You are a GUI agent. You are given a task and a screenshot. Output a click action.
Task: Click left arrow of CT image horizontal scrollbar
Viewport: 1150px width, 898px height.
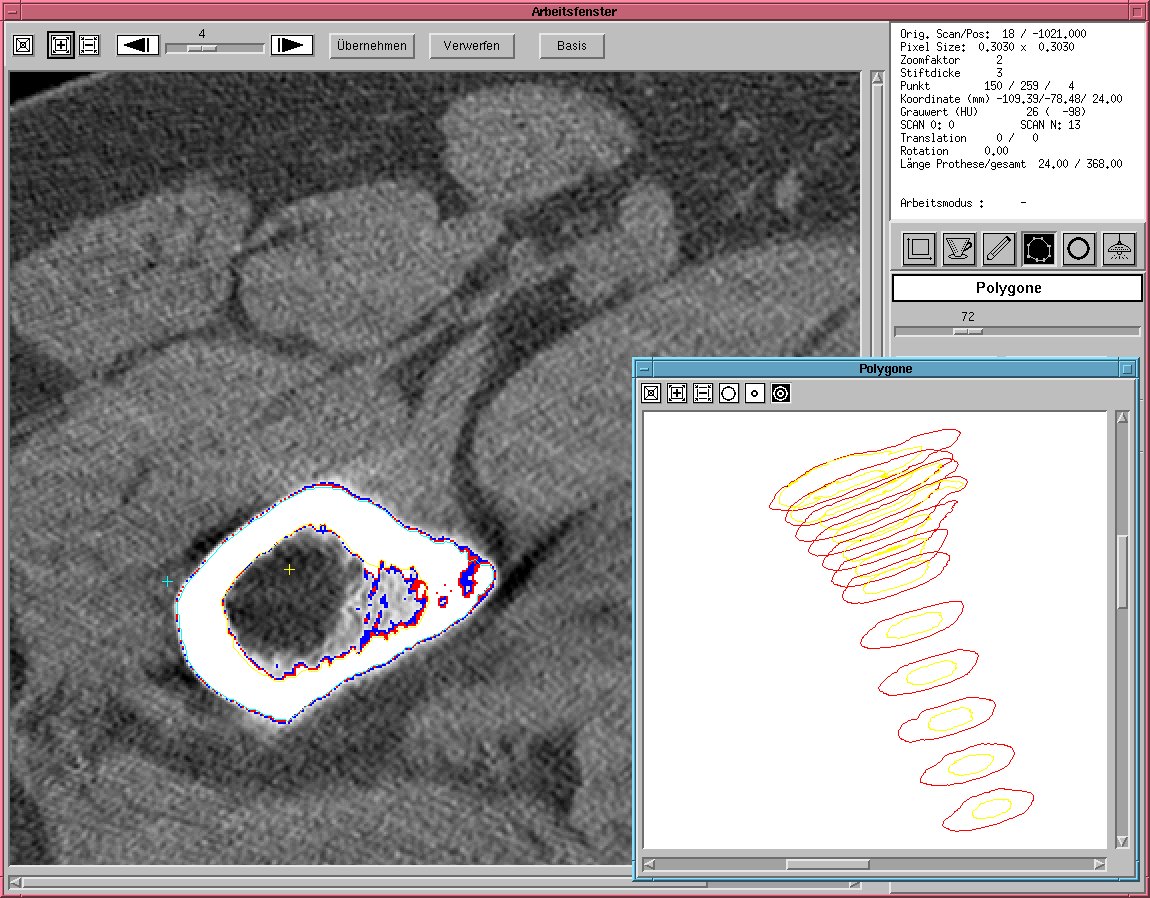tap(15, 883)
